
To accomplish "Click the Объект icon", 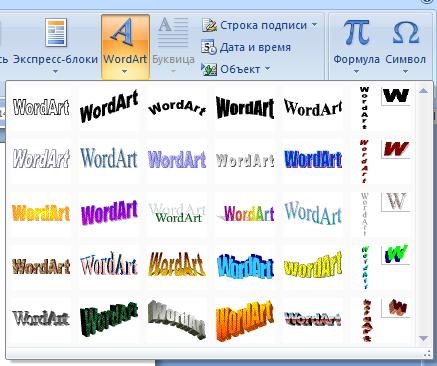I will tap(209, 69).
